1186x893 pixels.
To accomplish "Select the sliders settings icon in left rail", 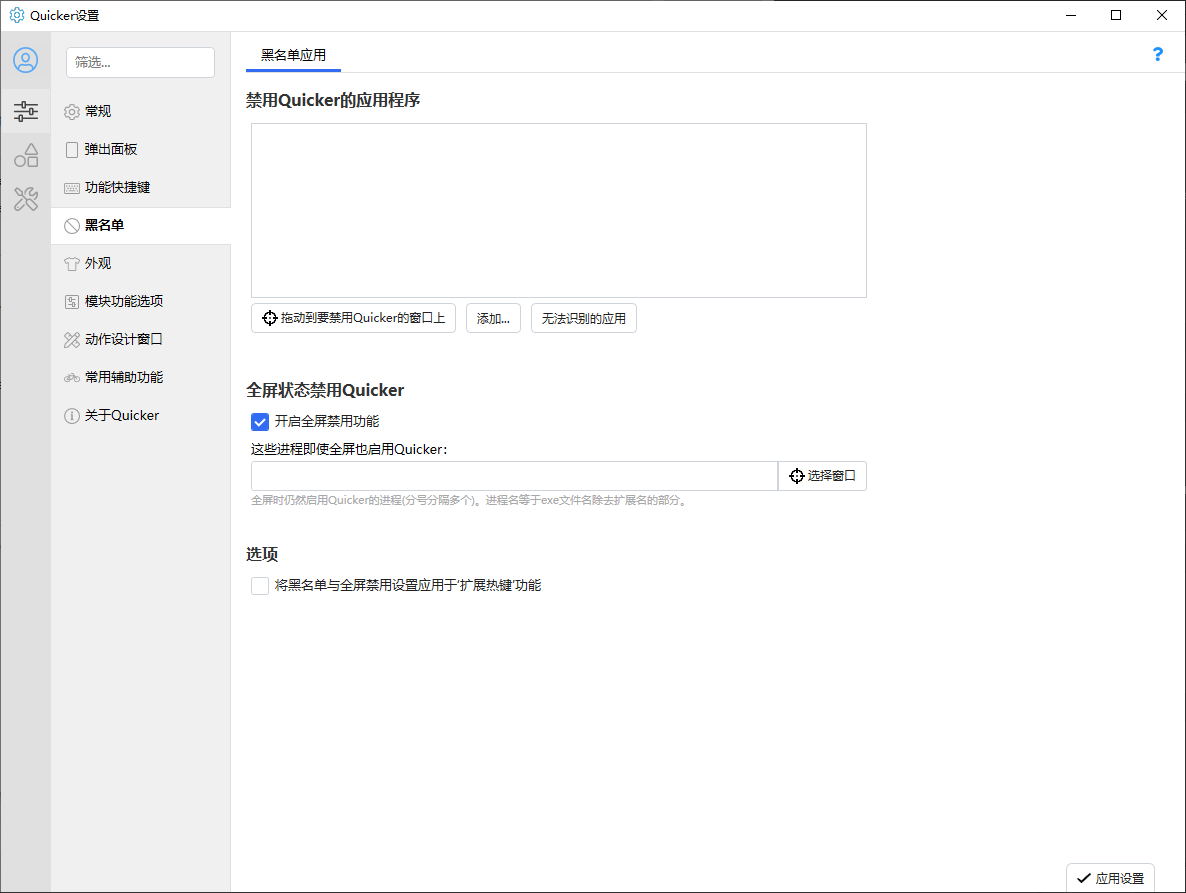I will [x=26, y=111].
